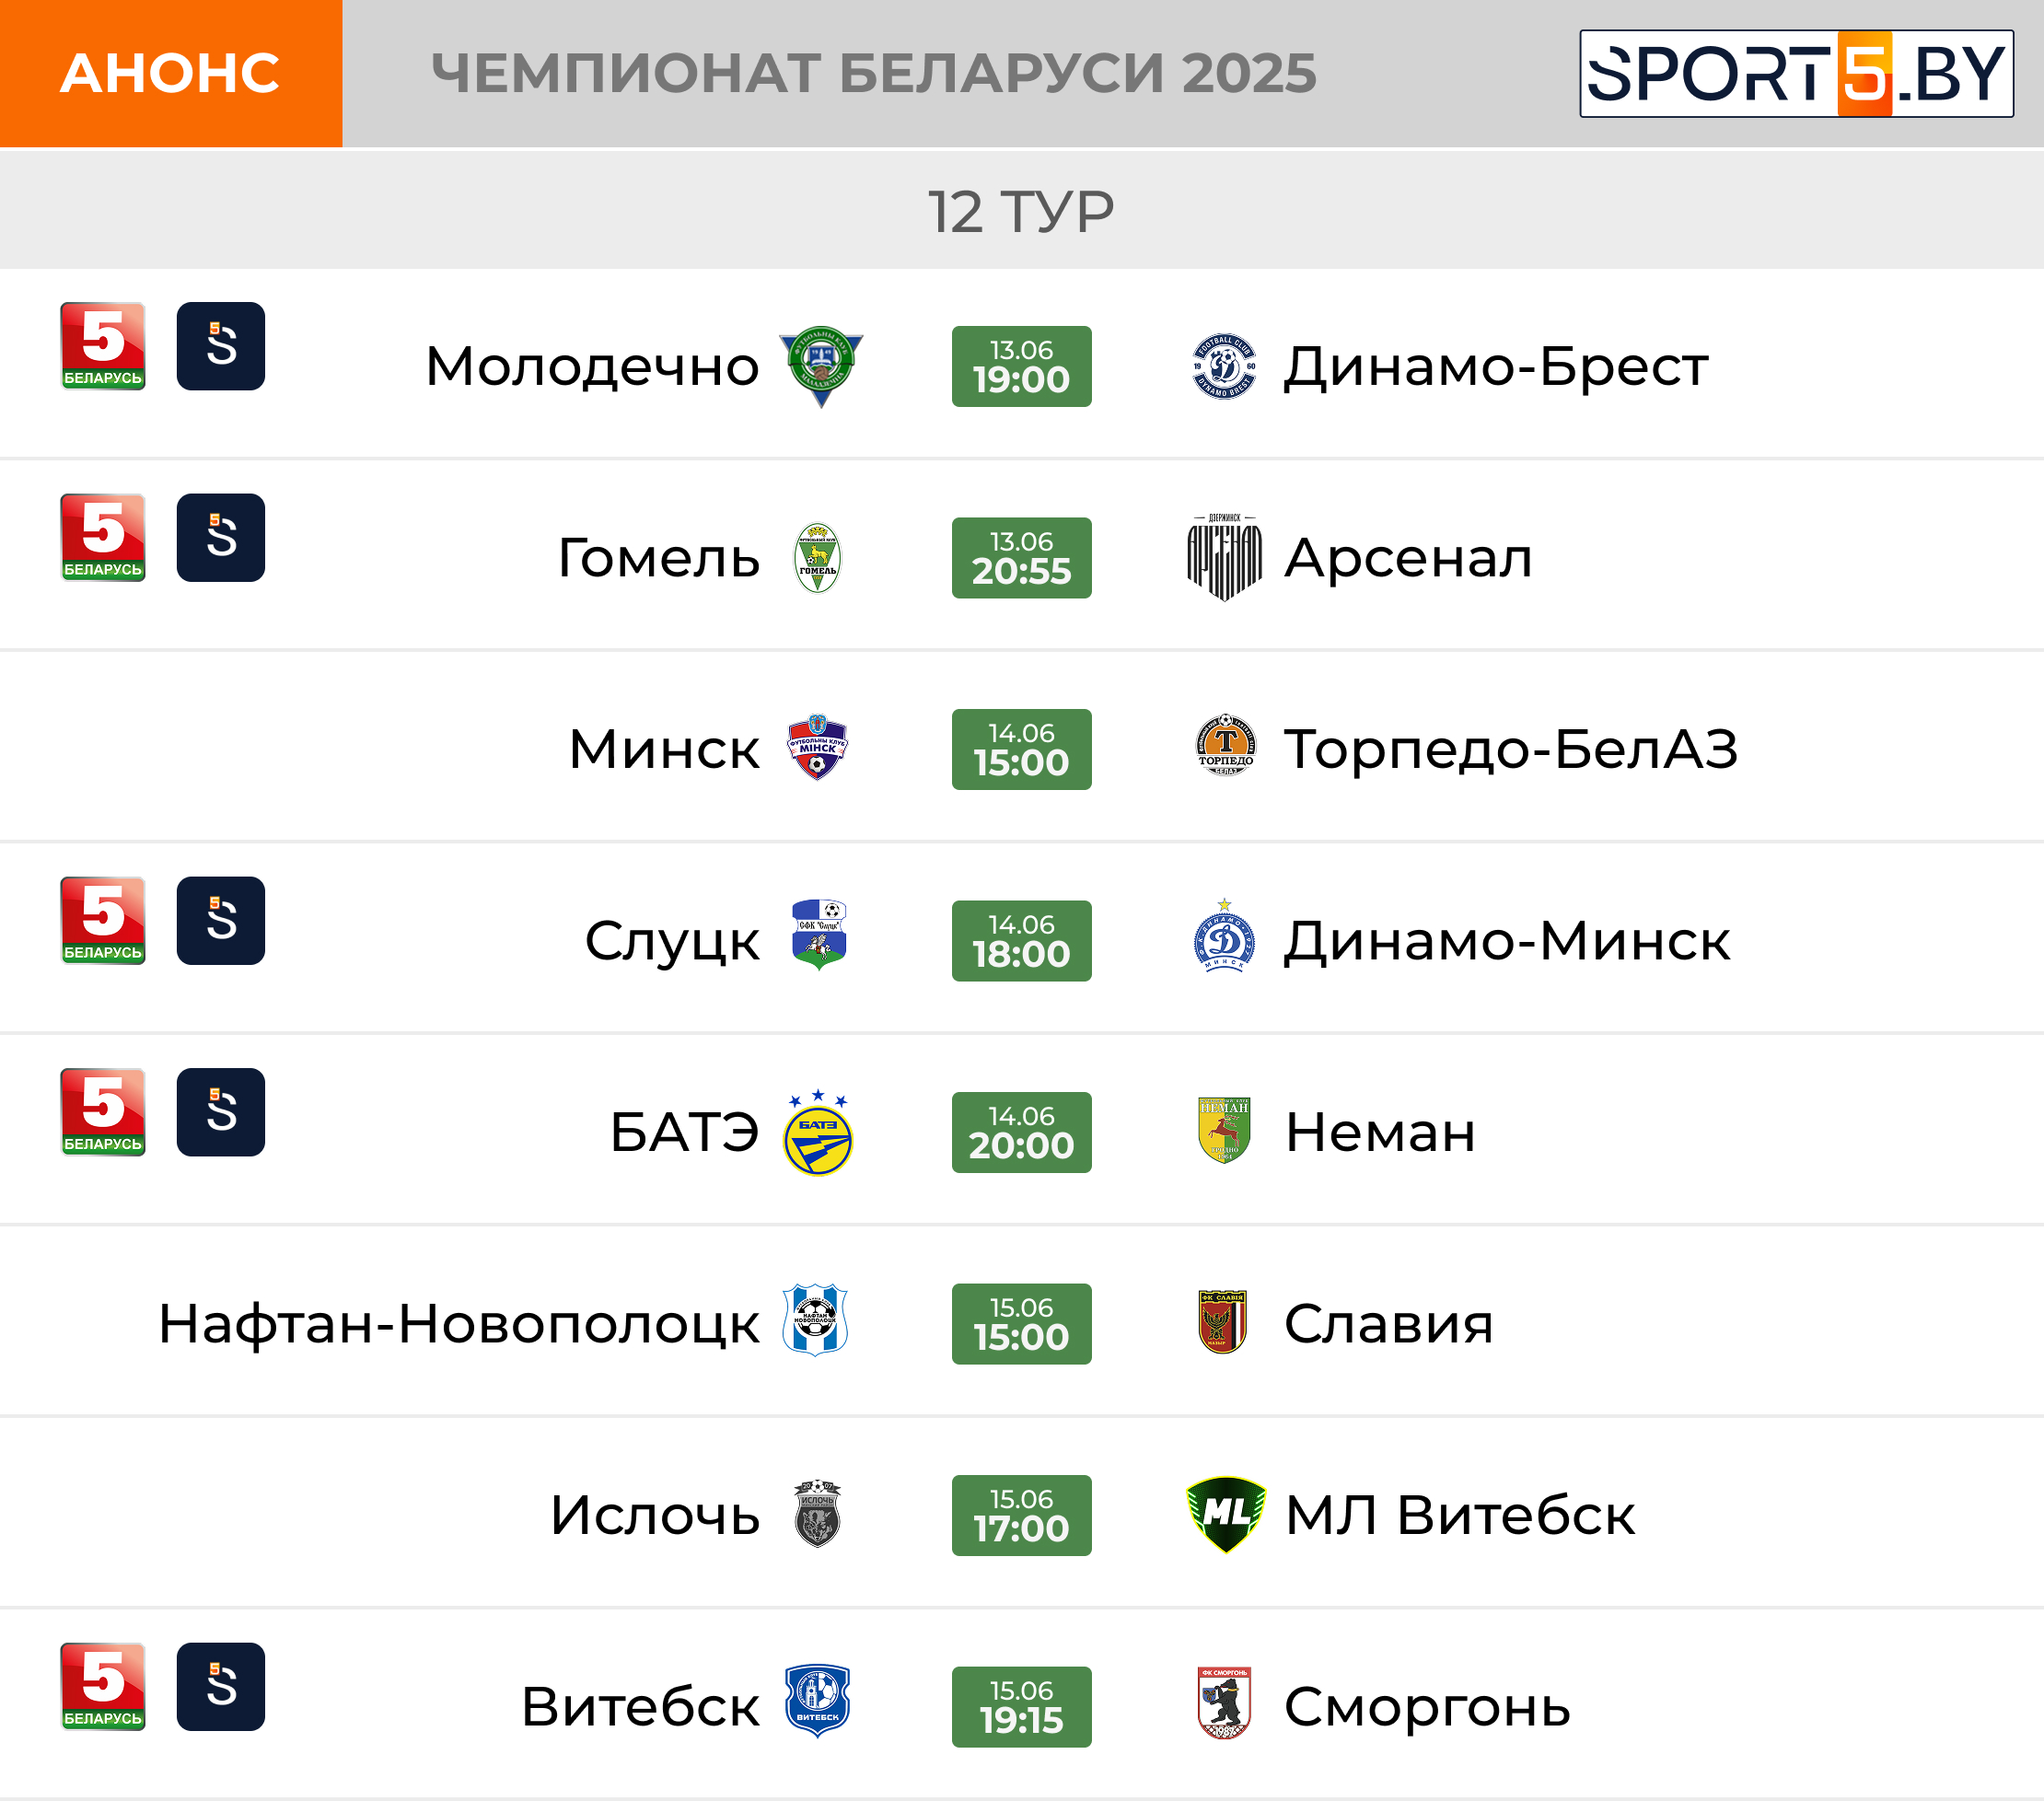
Task: Click the 13.06 19:00 match time badge
Action: [1022, 366]
